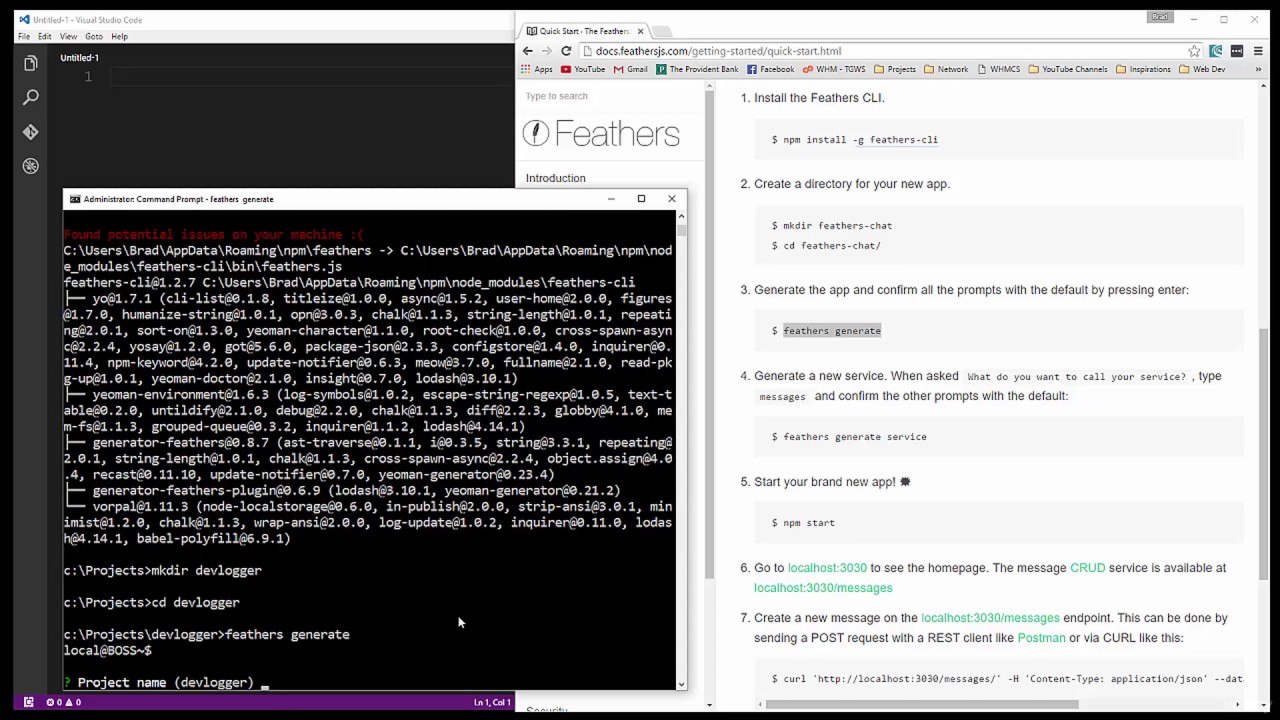Reload the Feathers docs page

coord(566,51)
